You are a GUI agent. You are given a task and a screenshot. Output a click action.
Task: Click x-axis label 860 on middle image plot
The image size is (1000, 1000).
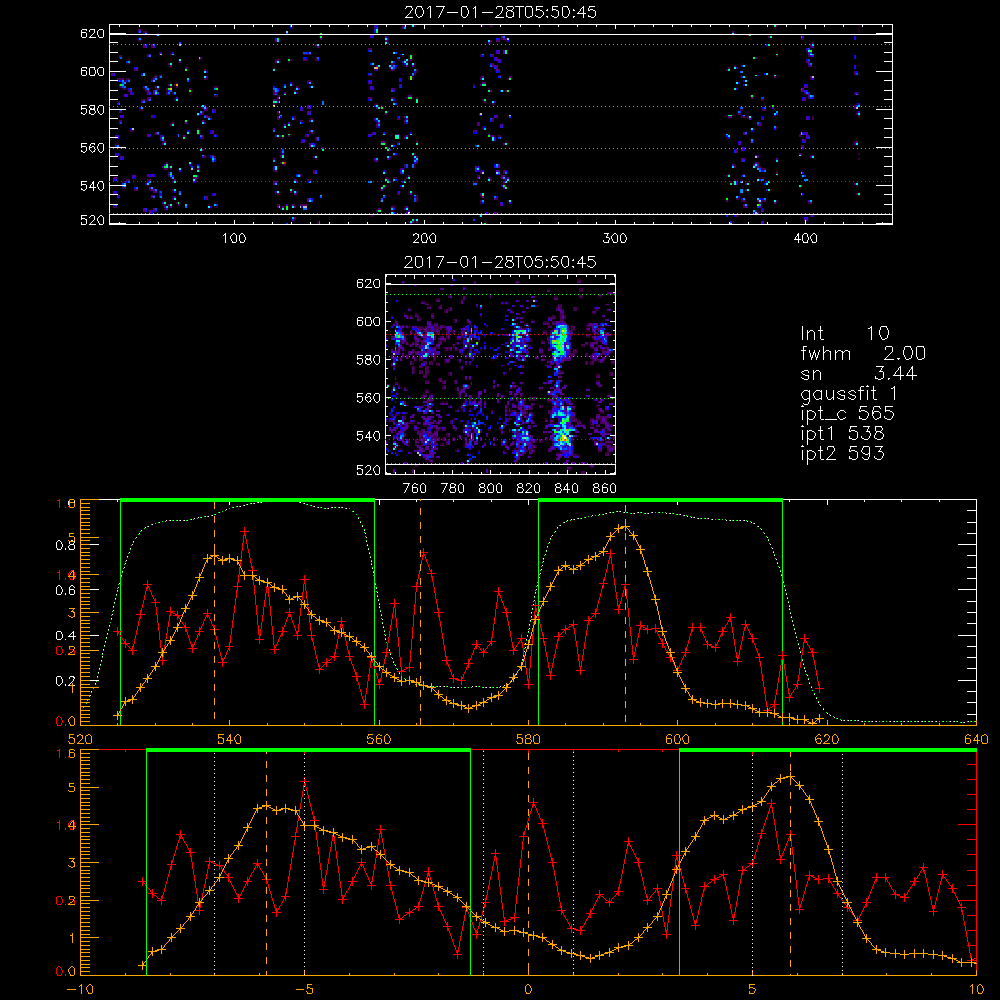604,489
